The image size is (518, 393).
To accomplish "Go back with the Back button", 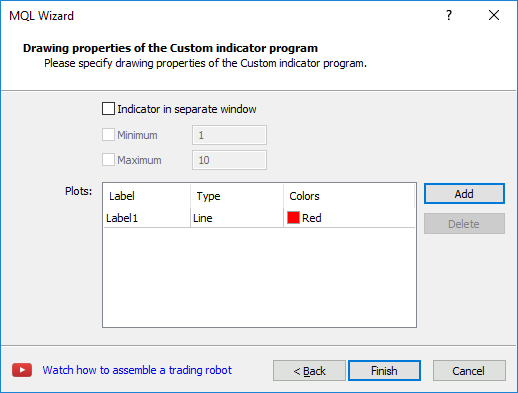I will (x=309, y=371).
